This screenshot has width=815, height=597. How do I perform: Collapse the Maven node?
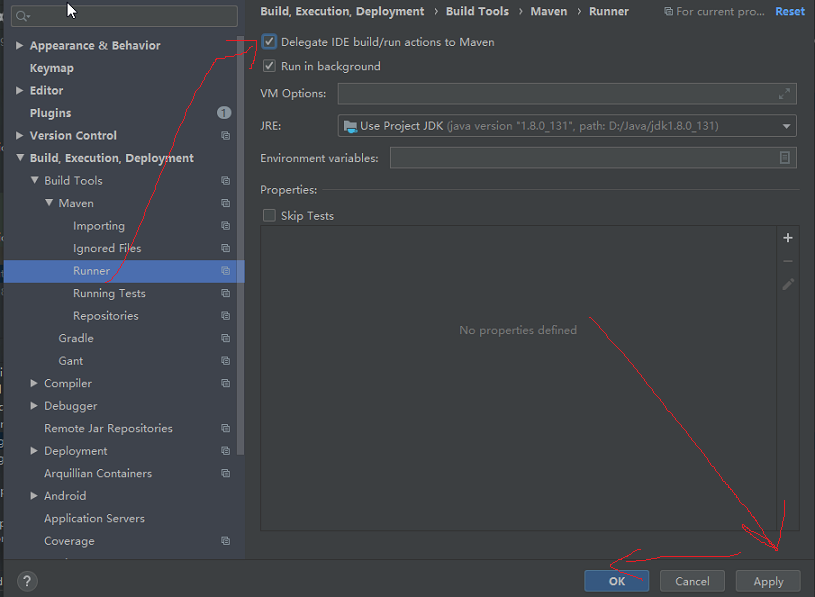(49, 203)
